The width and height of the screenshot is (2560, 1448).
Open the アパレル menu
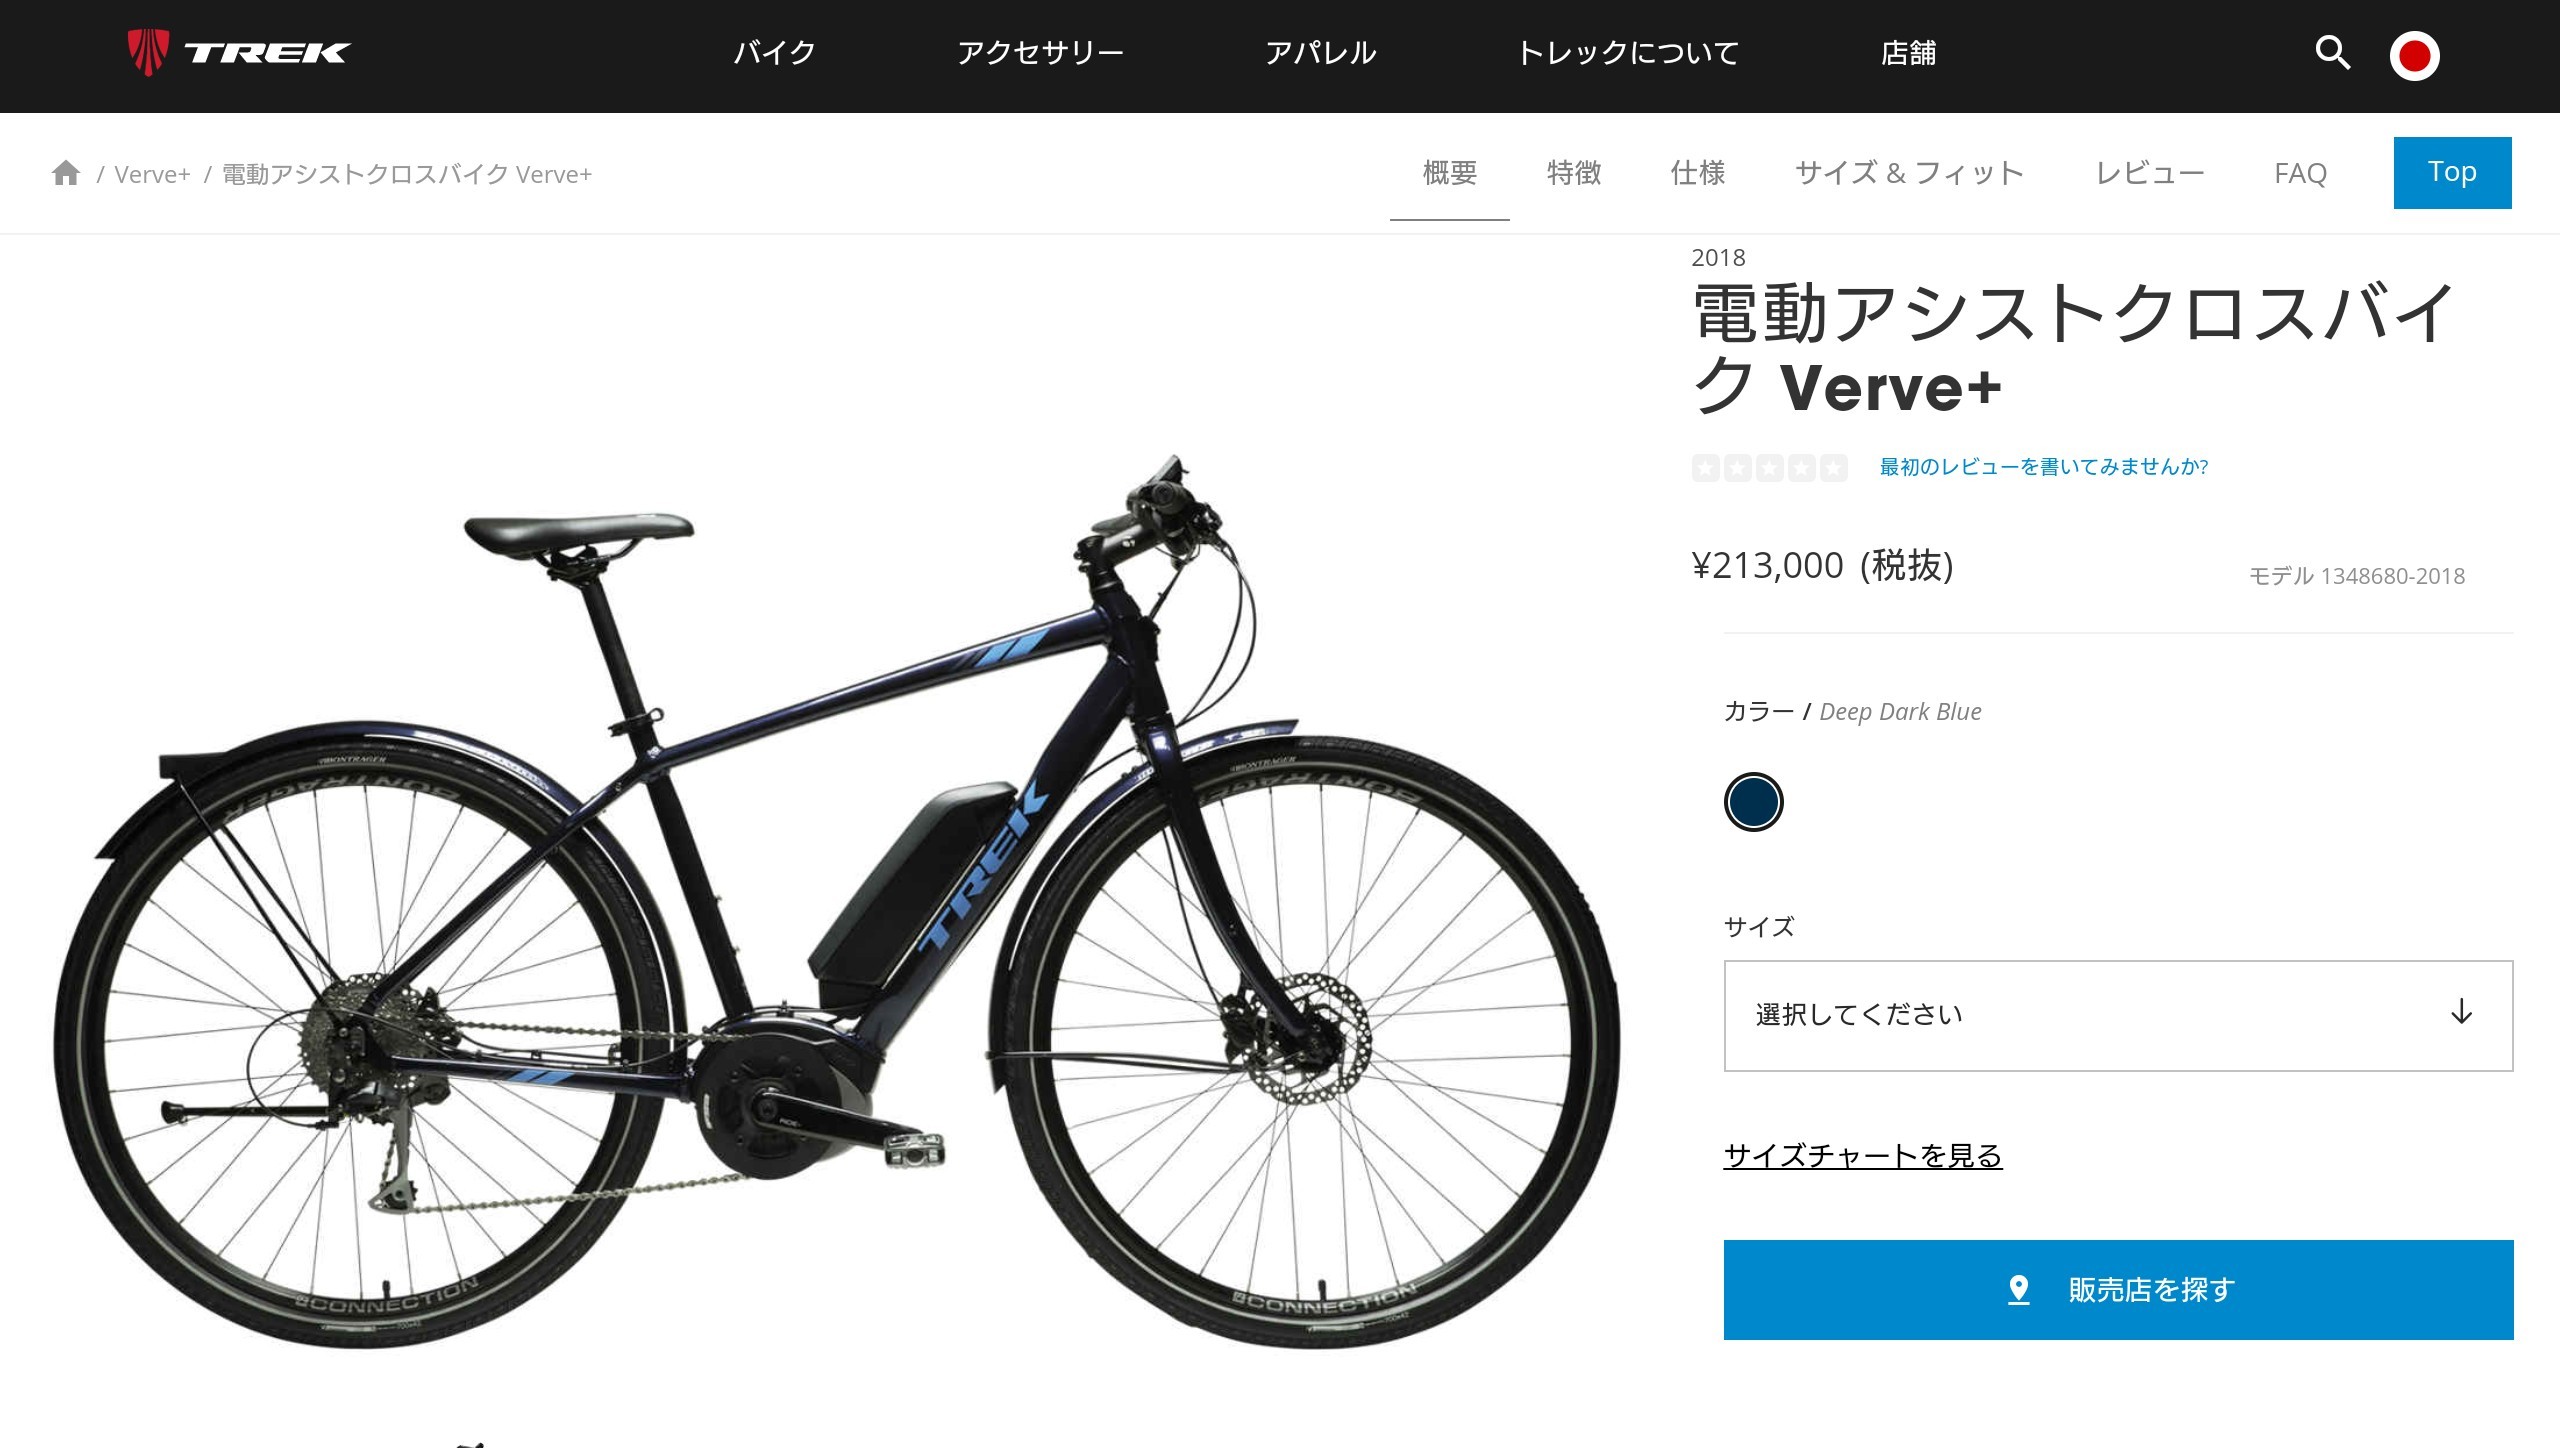1320,53
